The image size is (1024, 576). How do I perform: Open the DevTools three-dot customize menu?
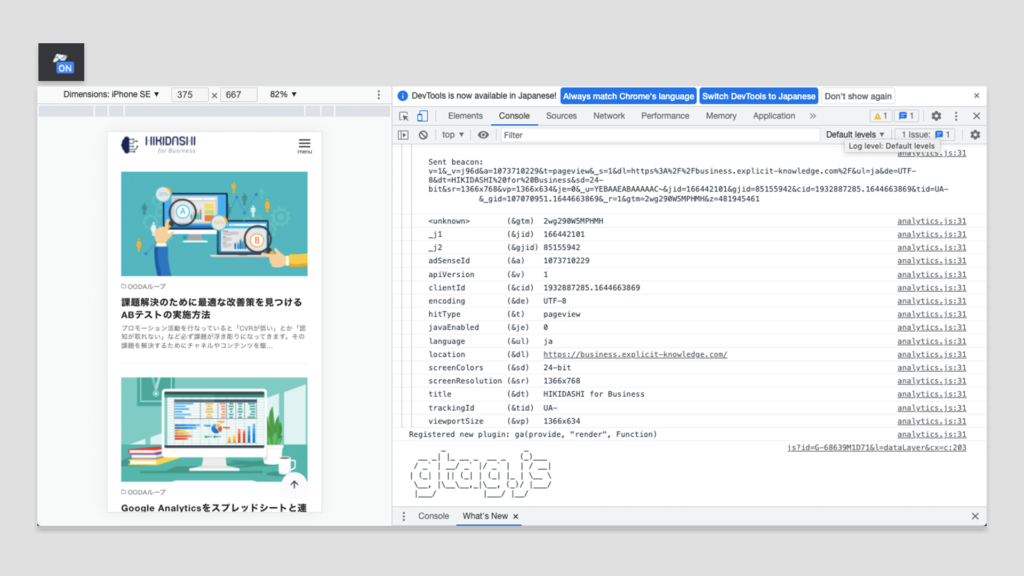956,116
